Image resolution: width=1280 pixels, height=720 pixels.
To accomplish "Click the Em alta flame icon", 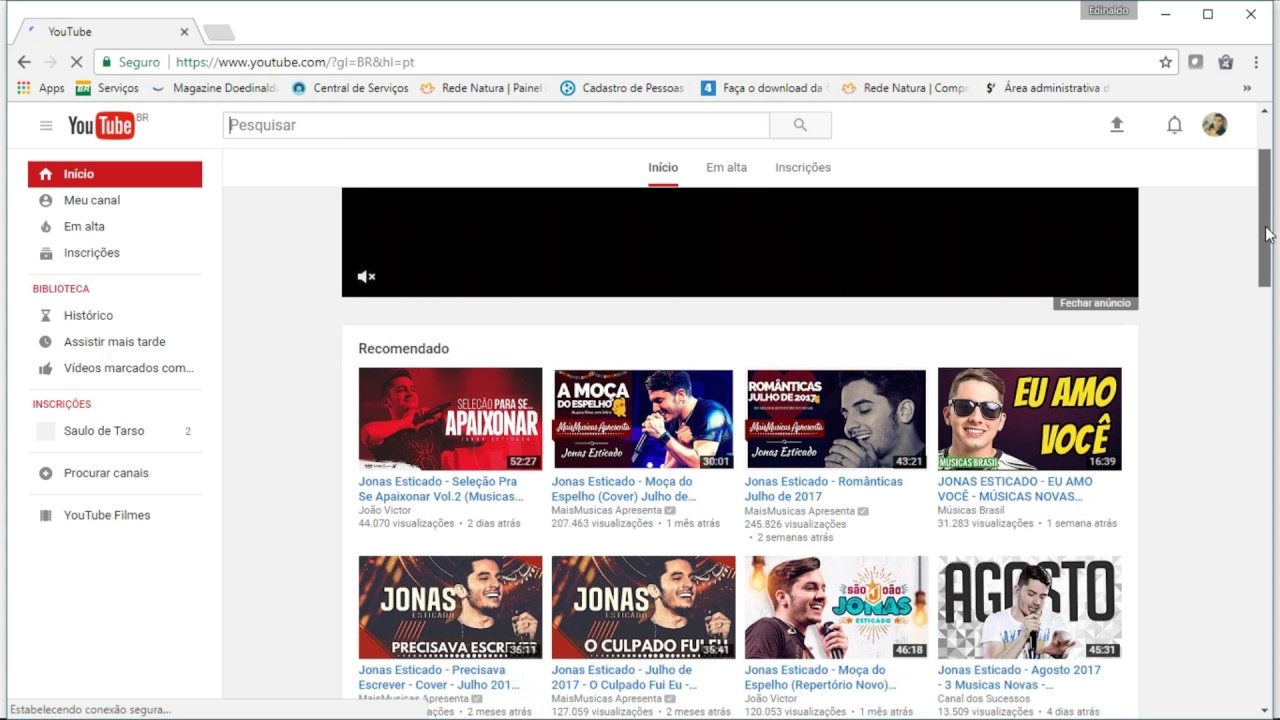I will pyautogui.click(x=45, y=227).
